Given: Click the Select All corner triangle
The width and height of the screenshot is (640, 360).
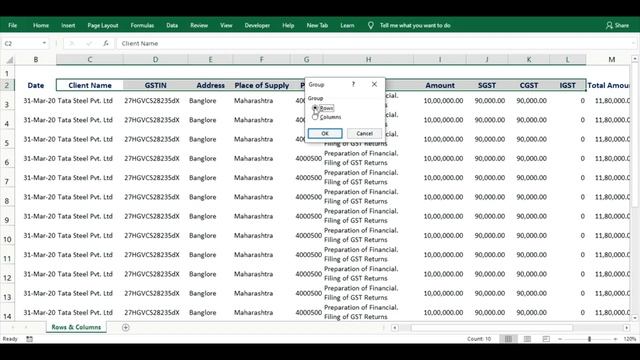Looking at the screenshot, I should [9, 60].
